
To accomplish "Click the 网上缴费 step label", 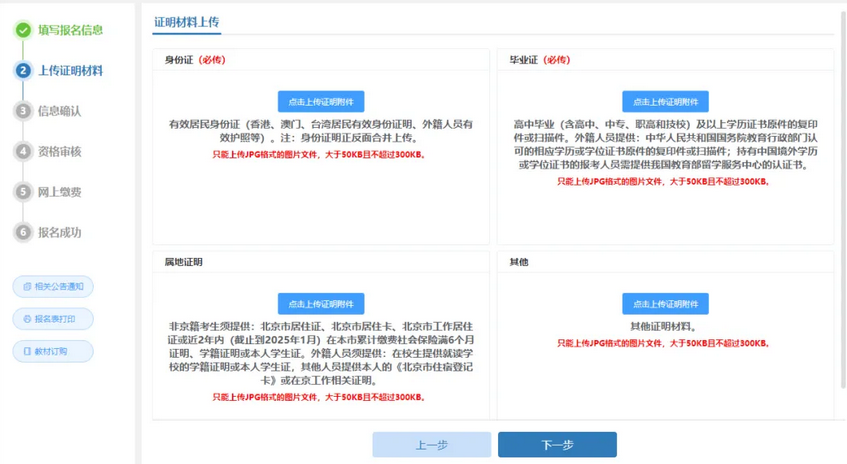I will 60,192.
